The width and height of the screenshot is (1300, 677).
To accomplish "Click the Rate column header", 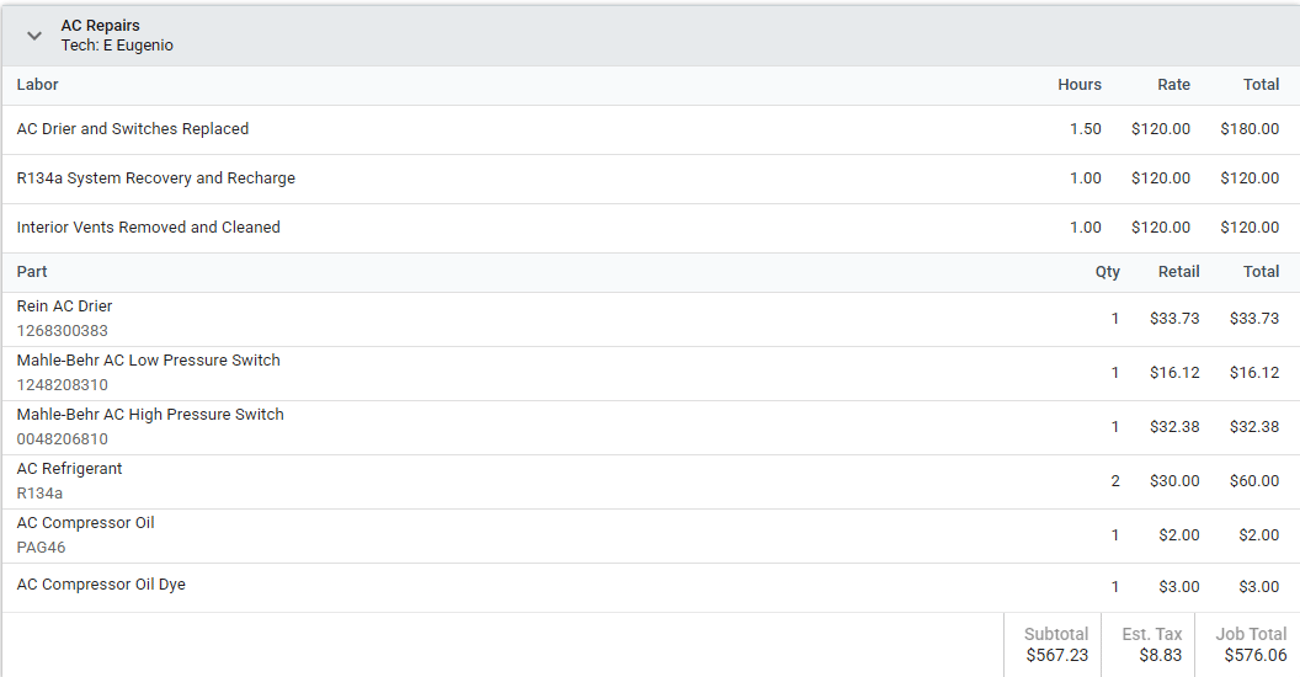I will coord(1173,85).
